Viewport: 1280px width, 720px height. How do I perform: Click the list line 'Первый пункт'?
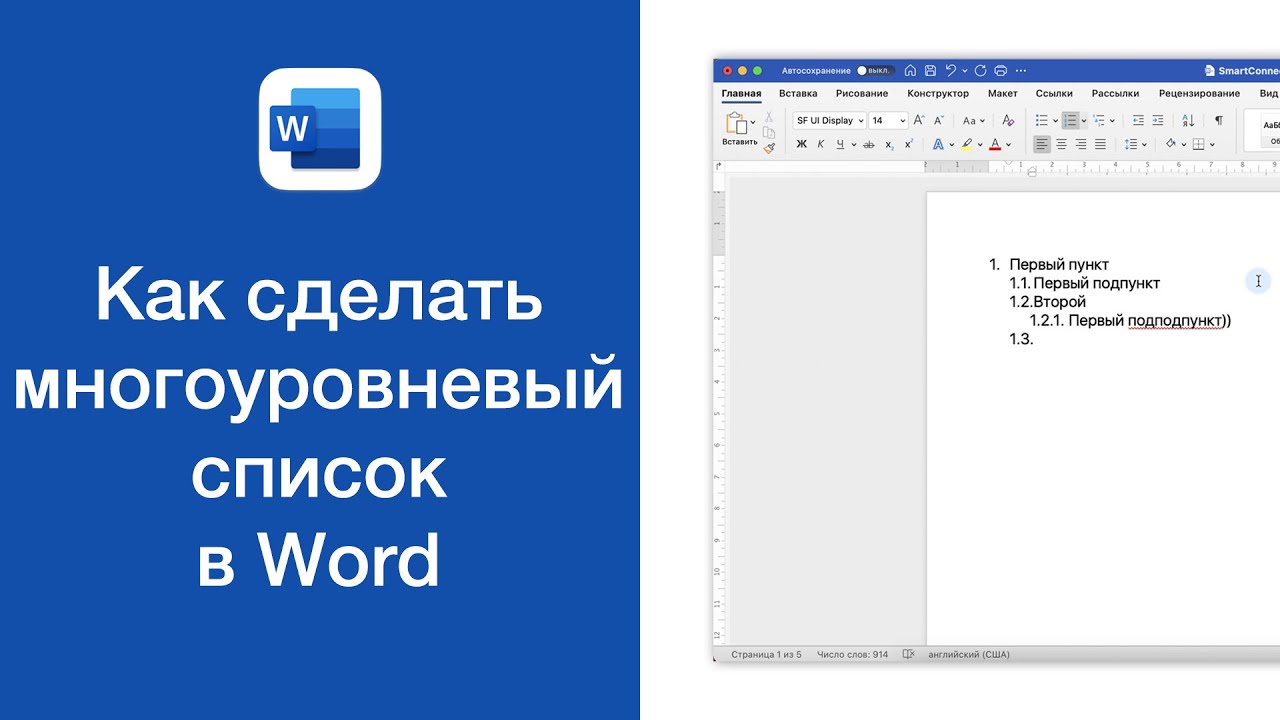point(1059,264)
